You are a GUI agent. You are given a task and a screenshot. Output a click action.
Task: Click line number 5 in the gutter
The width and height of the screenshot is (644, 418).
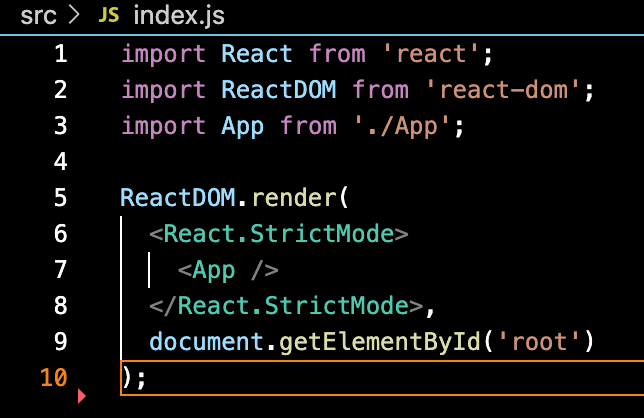click(x=61, y=198)
